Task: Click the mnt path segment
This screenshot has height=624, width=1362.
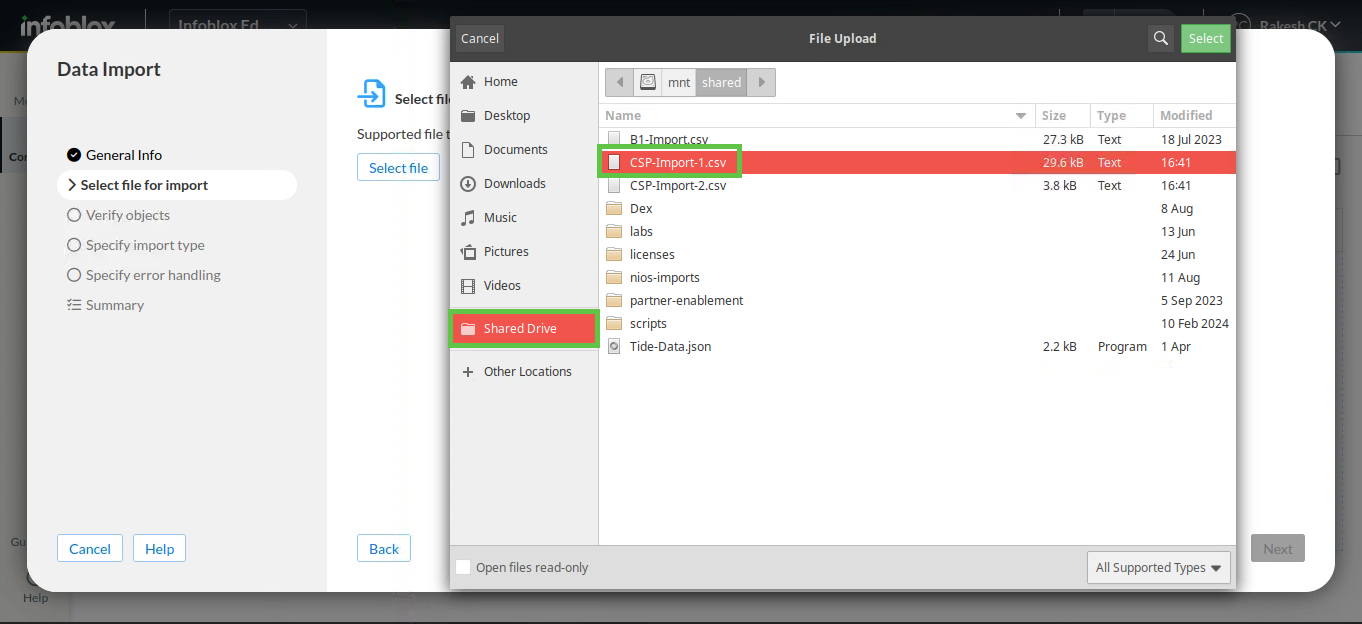Action: point(679,82)
